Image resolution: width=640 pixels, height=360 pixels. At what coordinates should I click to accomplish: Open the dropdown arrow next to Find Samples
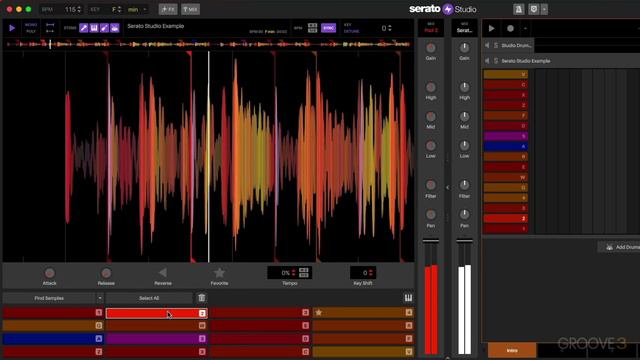pos(100,298)
